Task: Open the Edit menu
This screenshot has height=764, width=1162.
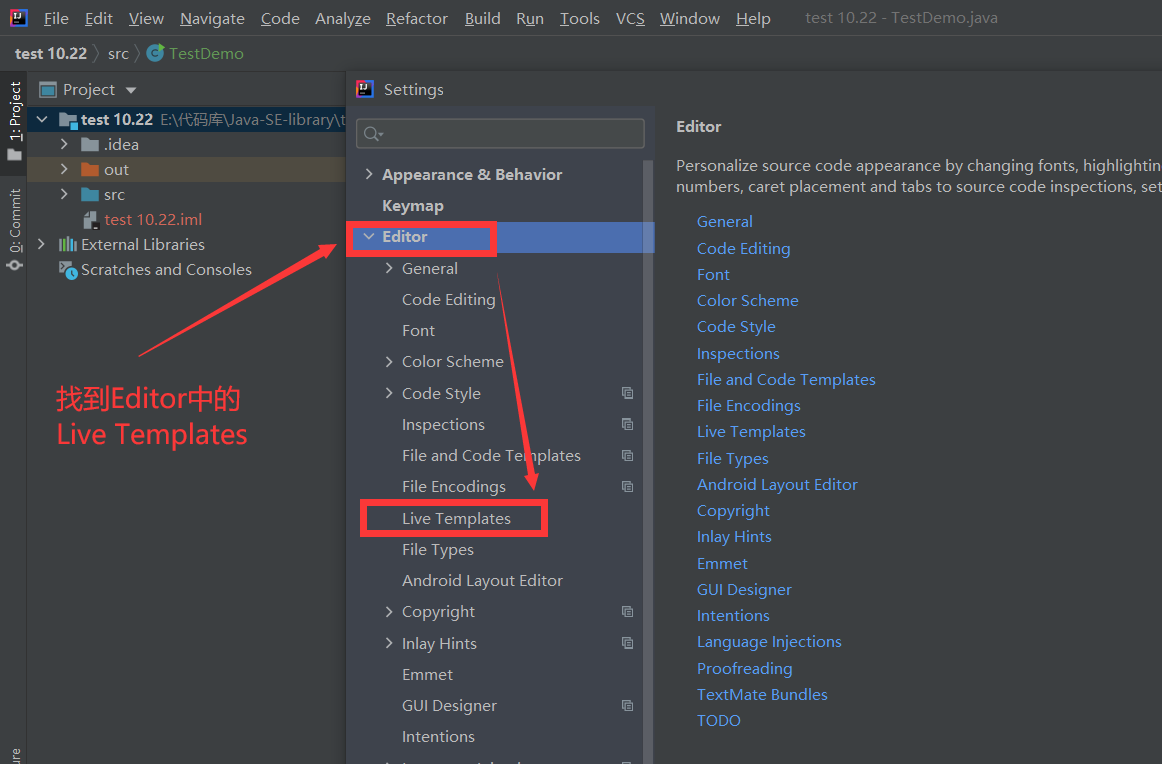Action: coord(99,19)
